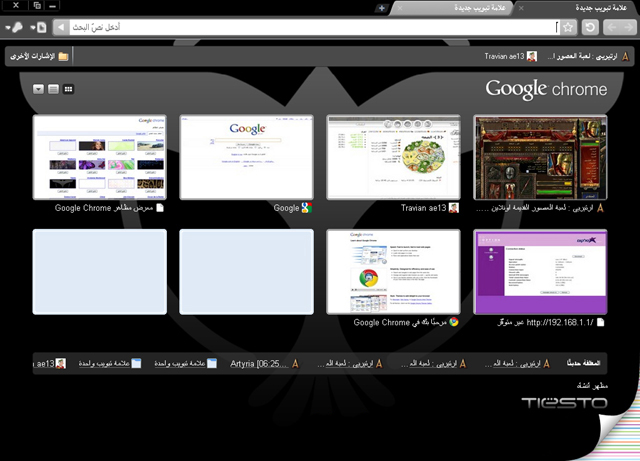The height and width of the screenshot is (461, 640).
Task: Close the active new tab
Action: [521, 8]
